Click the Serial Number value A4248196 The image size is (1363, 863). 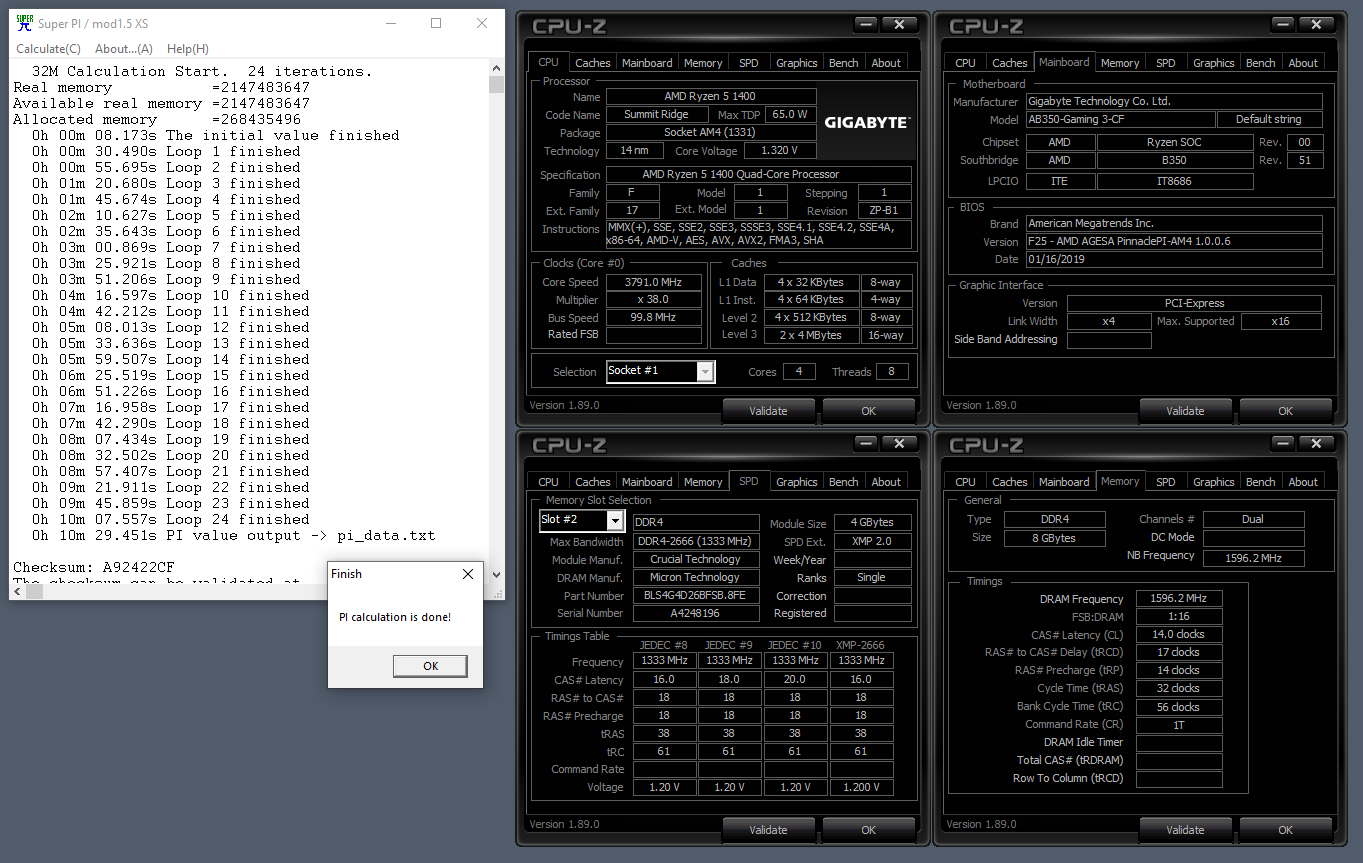tap(696, 614)
